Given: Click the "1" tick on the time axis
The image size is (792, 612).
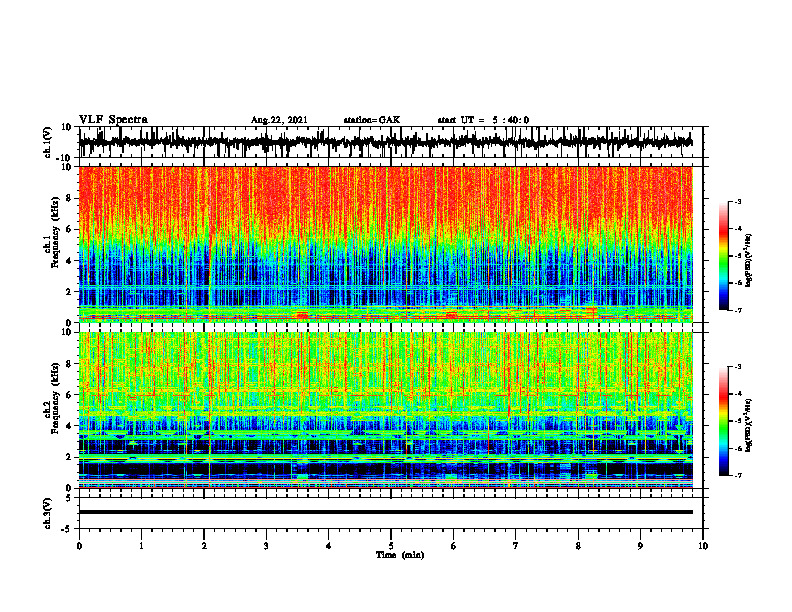Looking at the screenshot, I should 141,546.
